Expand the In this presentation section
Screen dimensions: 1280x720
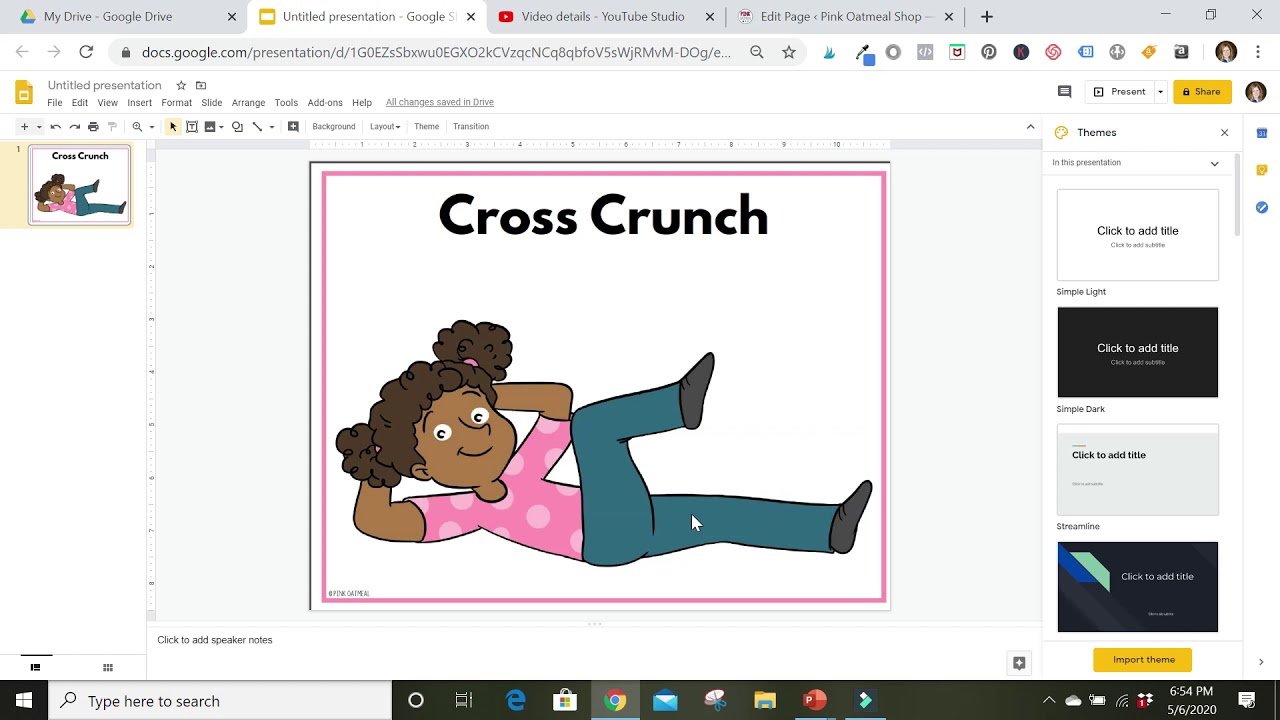pos(1214,163)
